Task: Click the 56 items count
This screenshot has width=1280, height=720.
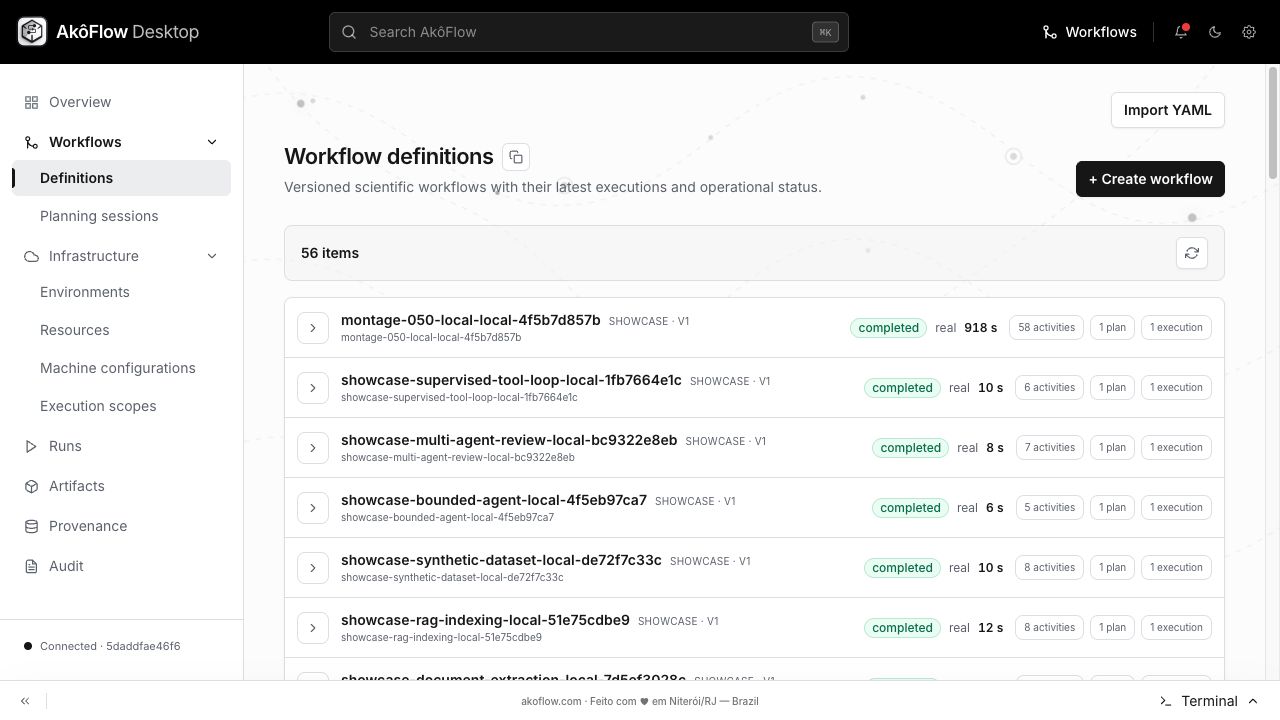Action: click(330, 253)
